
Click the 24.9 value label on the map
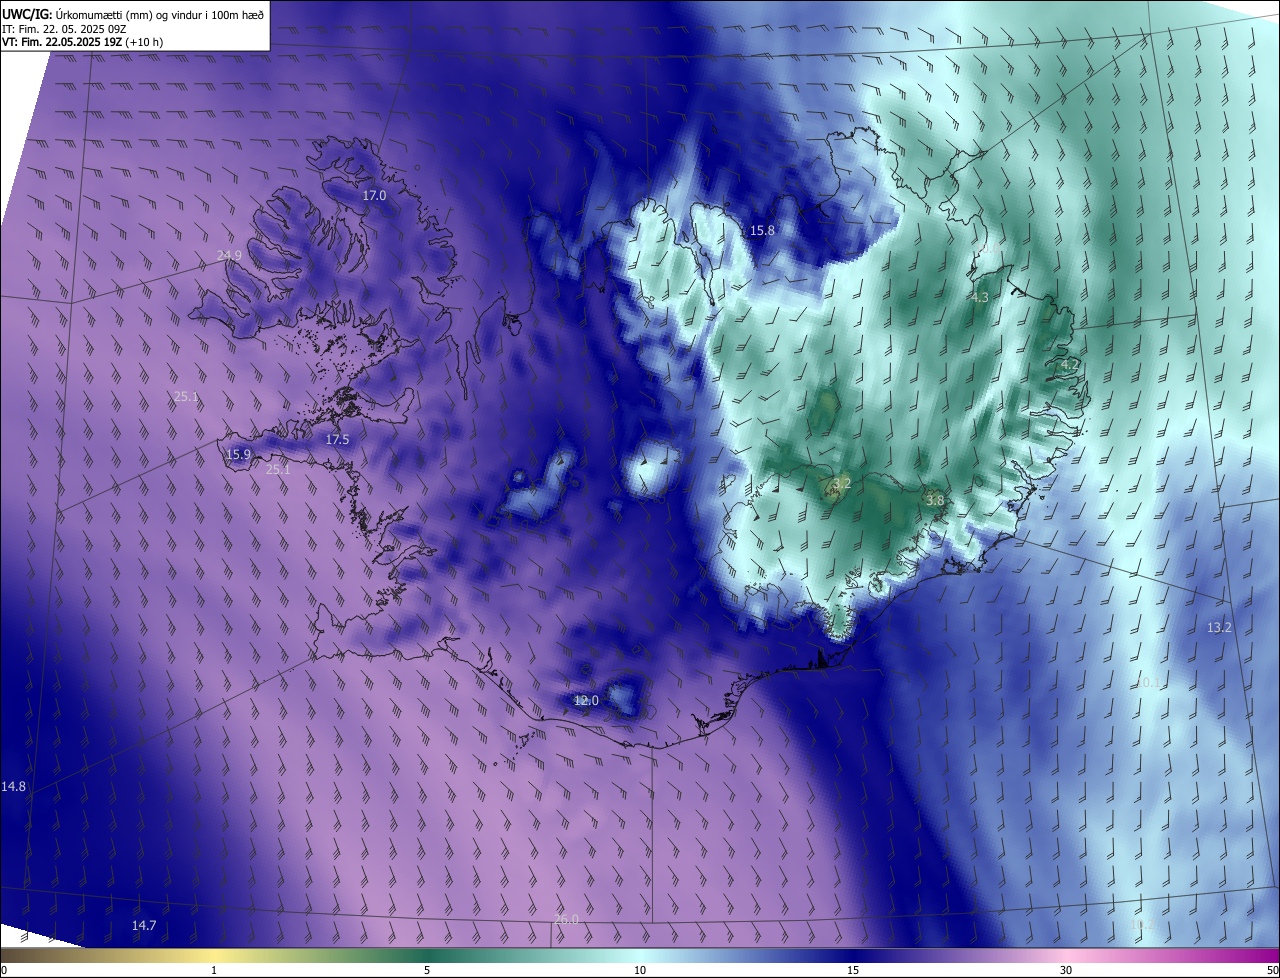(x=229, y=256)
